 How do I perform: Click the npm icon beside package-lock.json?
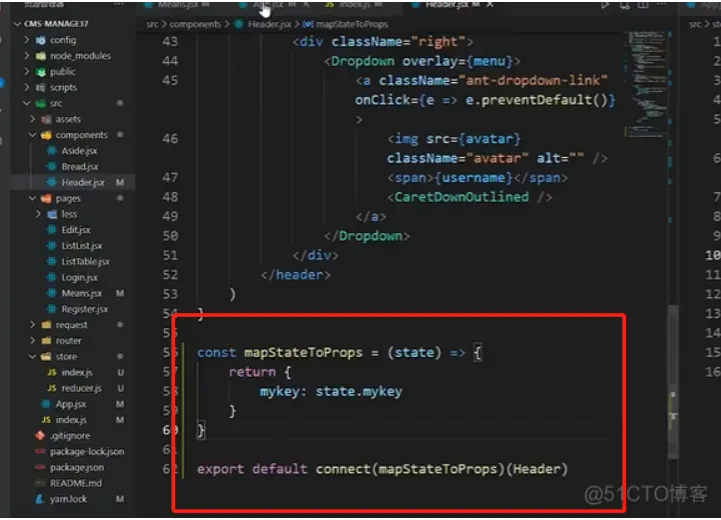tap(40, 451)
